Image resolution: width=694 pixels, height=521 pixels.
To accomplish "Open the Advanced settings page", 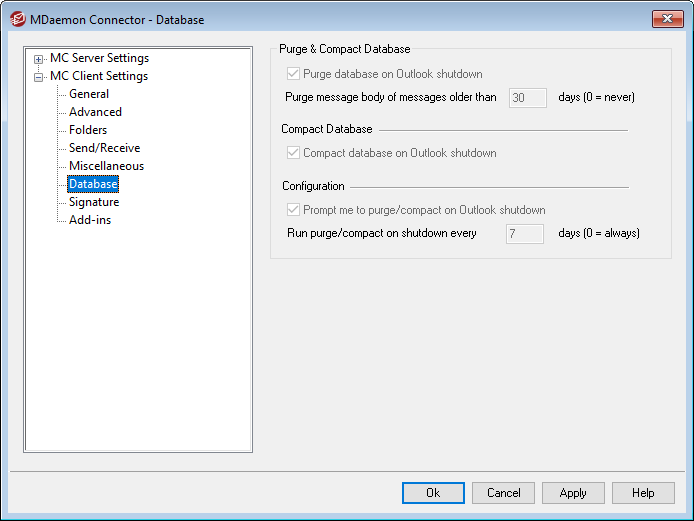I will click(x=95, y=112).
